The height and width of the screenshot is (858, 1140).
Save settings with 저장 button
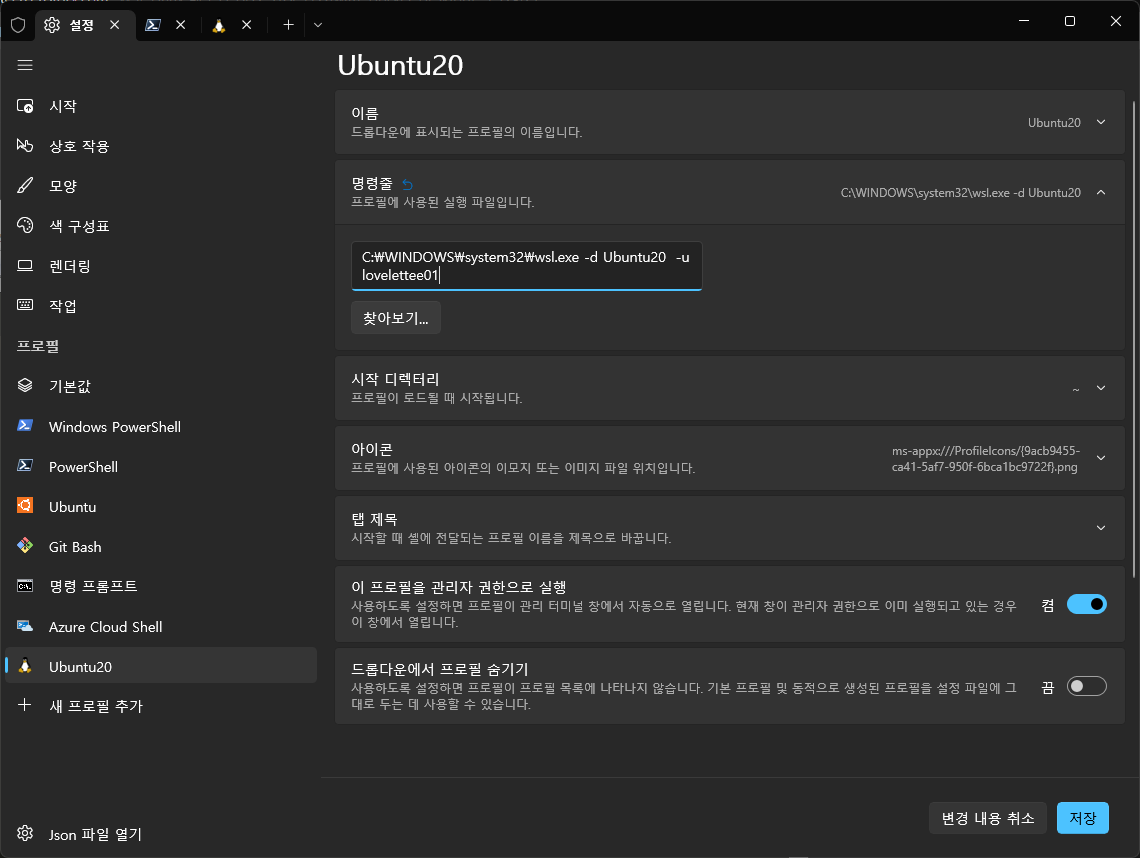click(1083, 818)
